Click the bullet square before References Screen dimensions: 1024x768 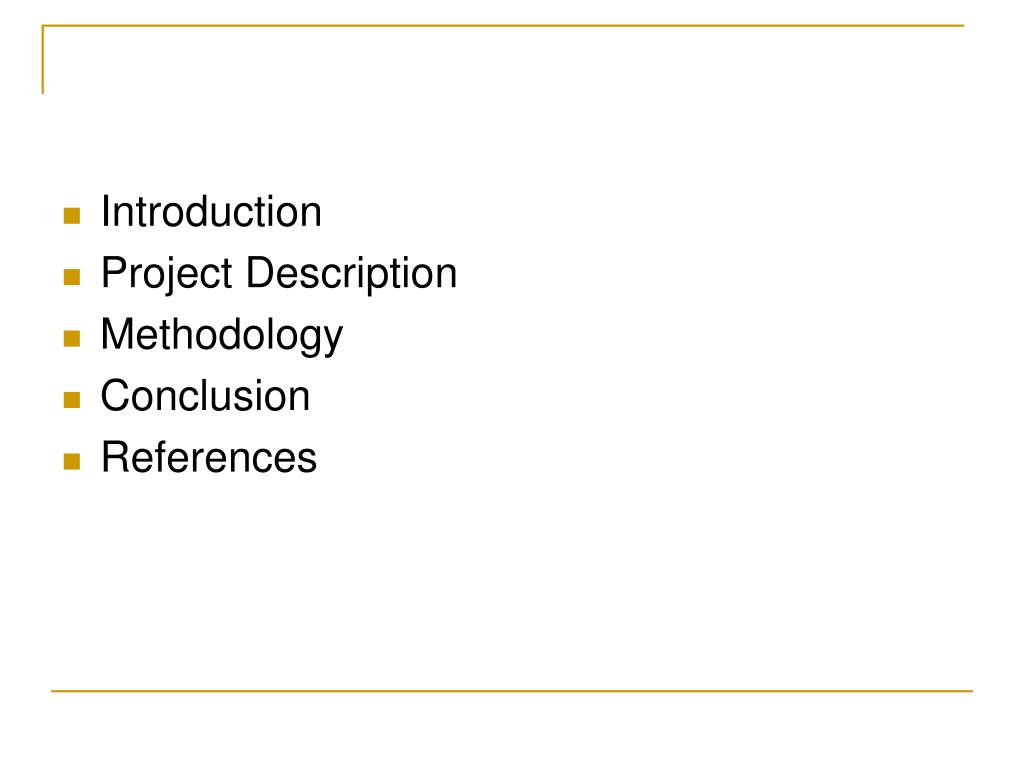click(x=72, y=462)
